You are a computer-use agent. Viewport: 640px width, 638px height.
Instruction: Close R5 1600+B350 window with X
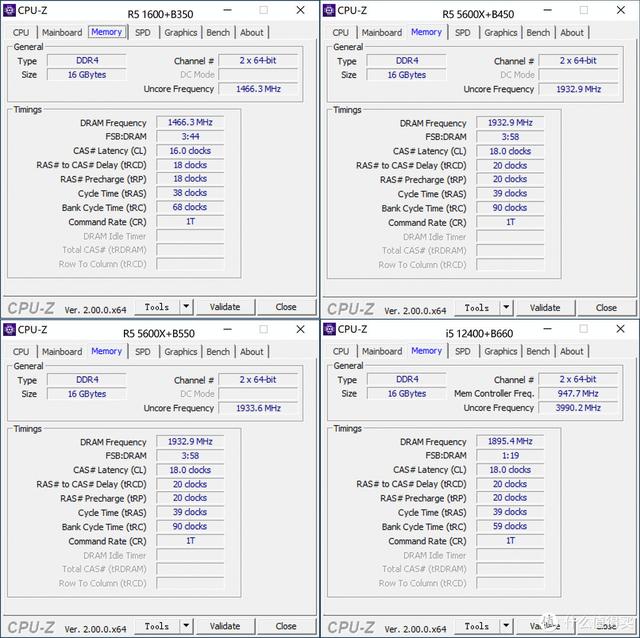click(x=300, y=10)
